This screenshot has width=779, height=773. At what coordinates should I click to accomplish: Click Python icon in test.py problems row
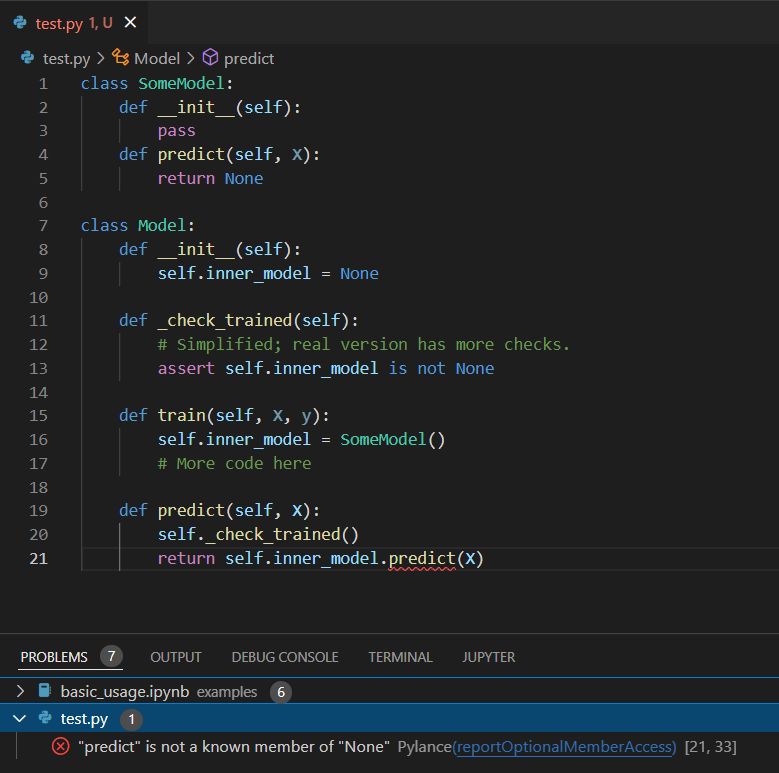(45, 717)
